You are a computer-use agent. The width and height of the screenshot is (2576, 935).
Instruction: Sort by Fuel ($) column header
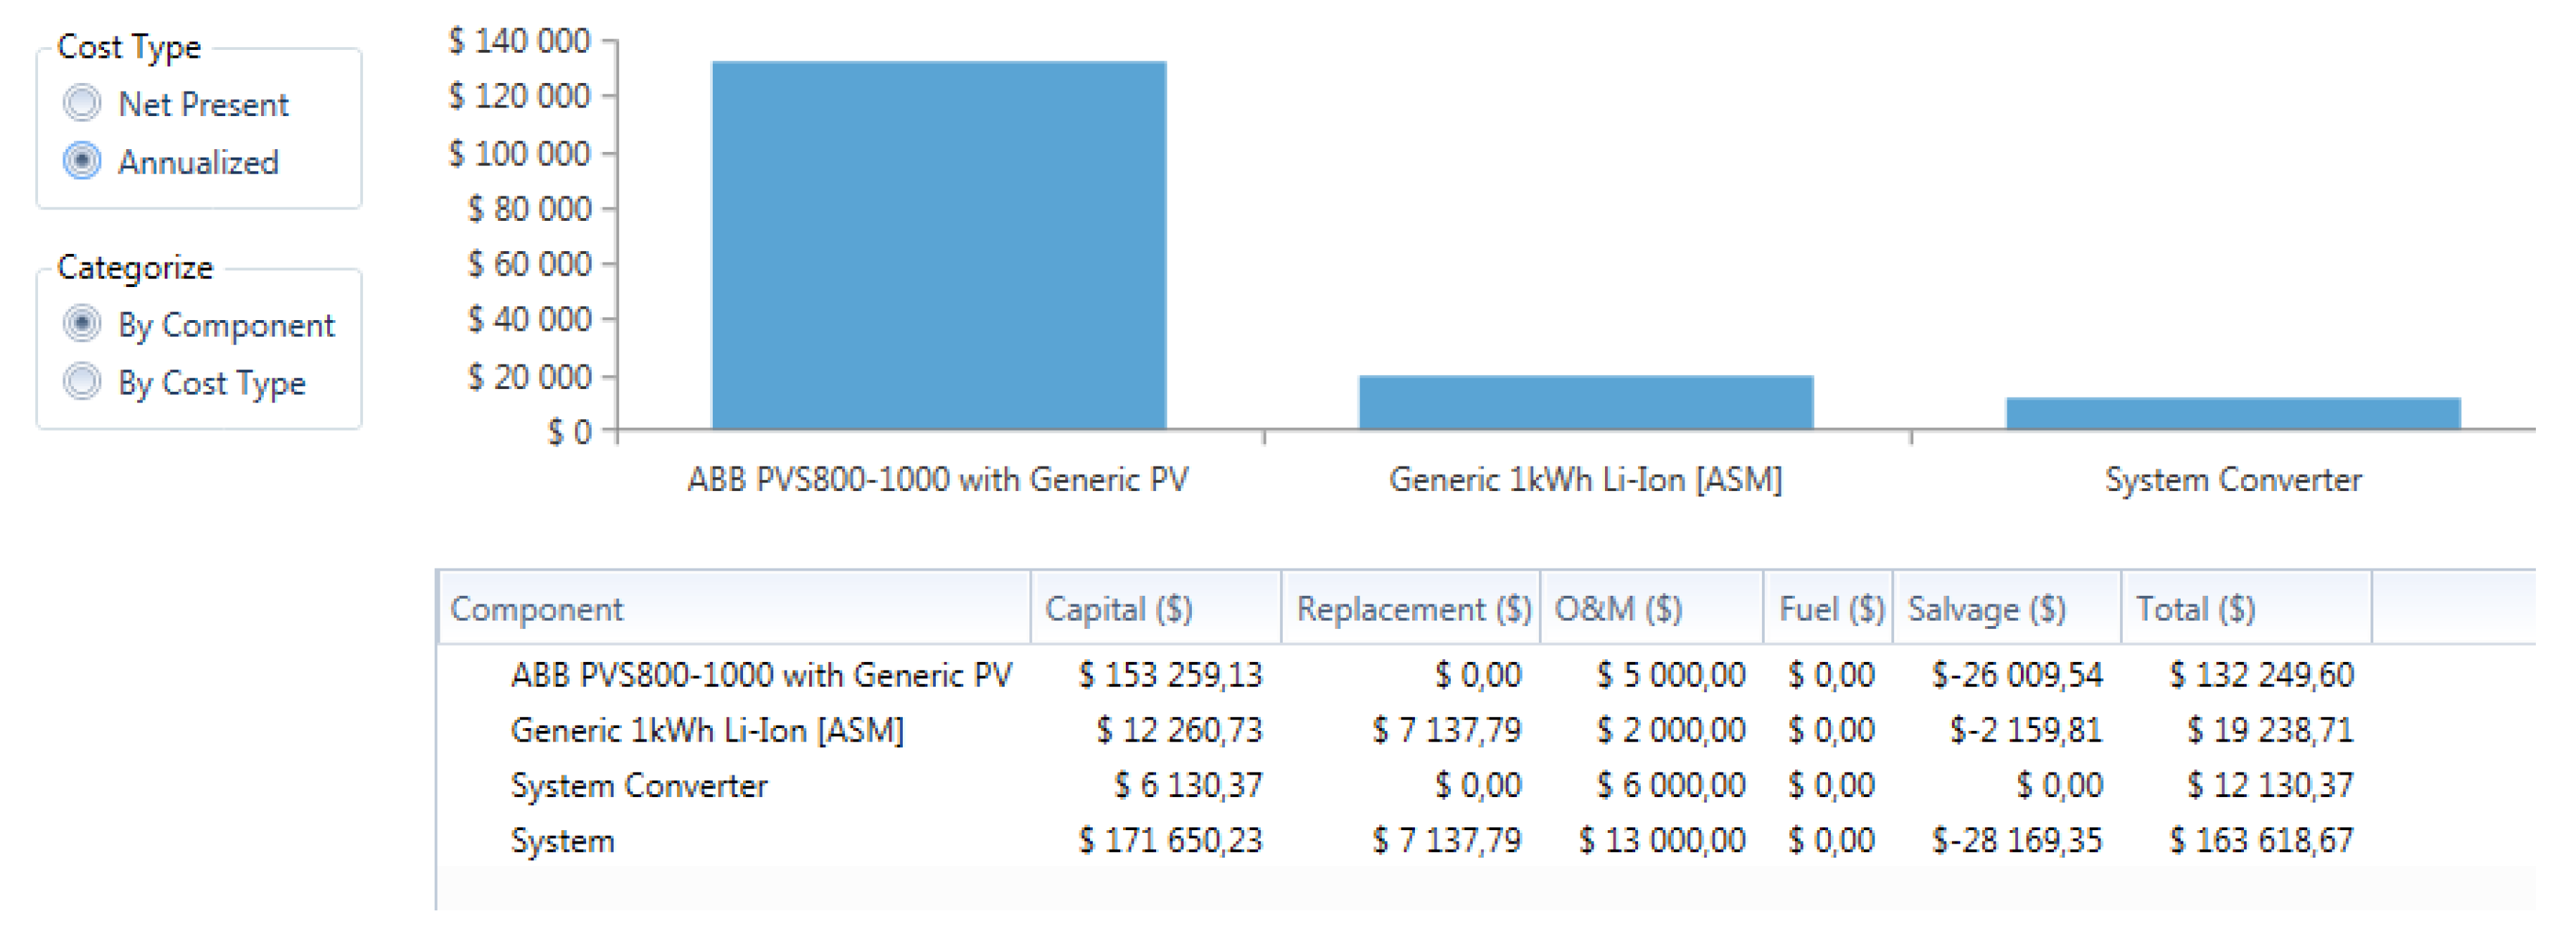pyautogui.click(x=1829, y=608)
